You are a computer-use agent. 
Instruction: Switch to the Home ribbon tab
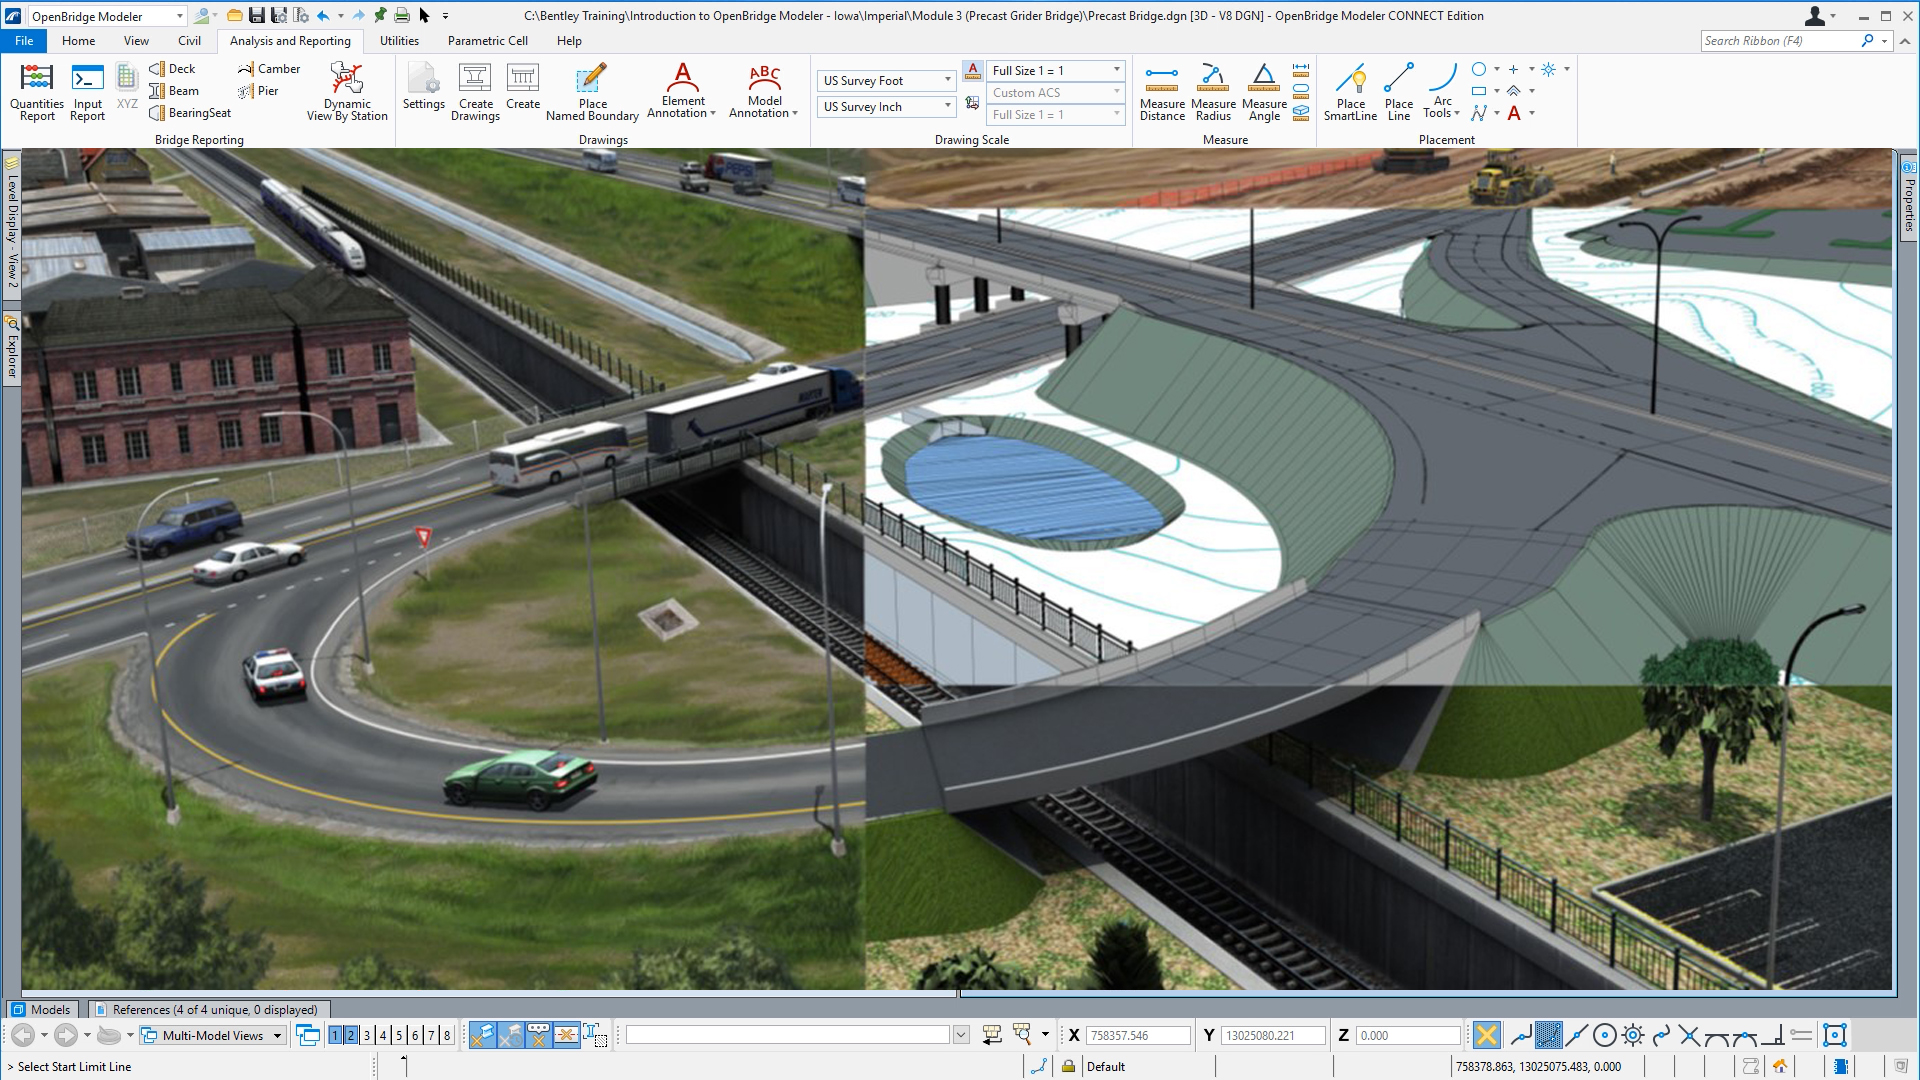78,41
